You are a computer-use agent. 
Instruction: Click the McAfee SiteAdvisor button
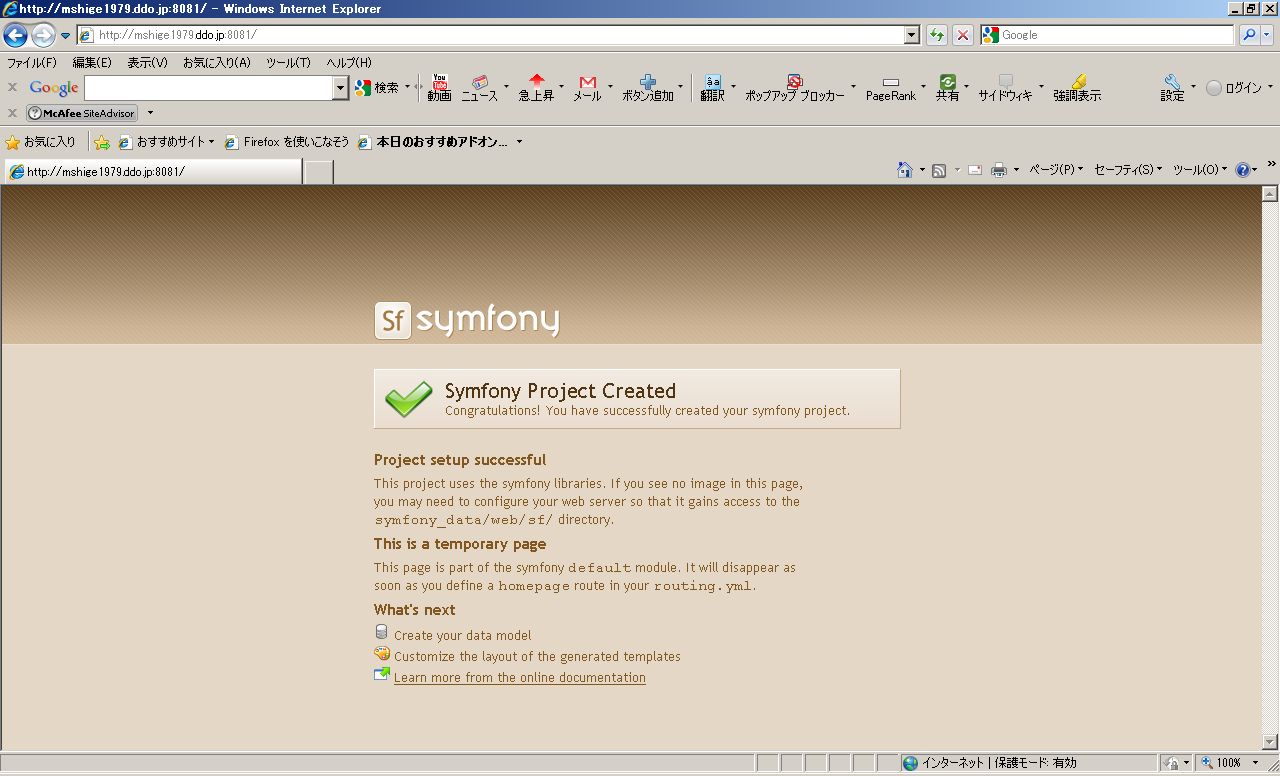[82, 113]
